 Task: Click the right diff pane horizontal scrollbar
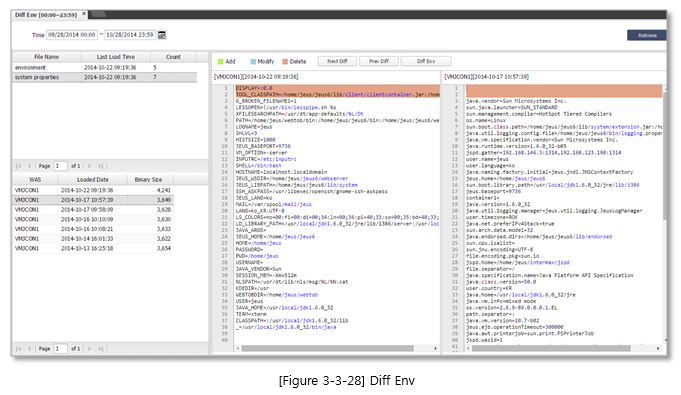[x=551, y=349]
